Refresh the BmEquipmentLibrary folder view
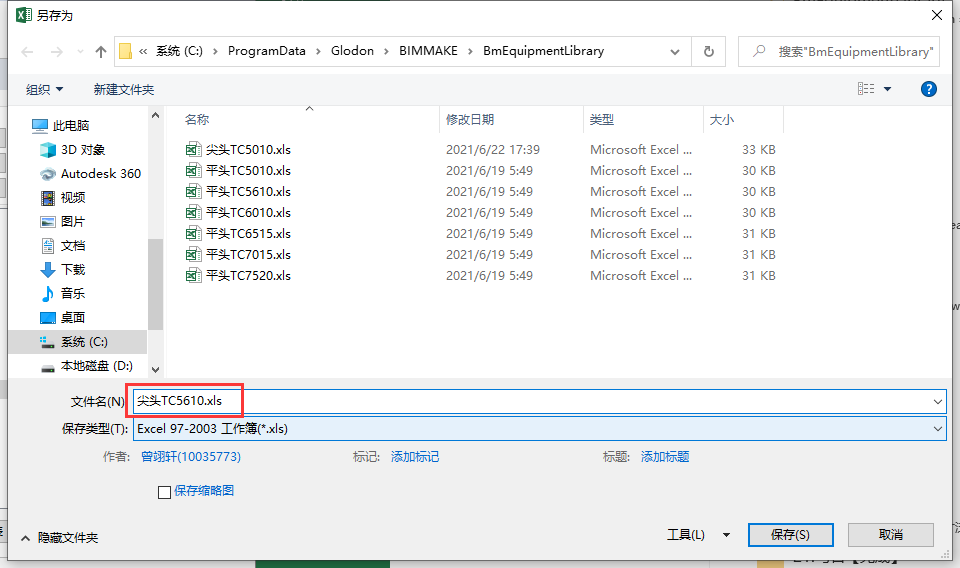This screenshot has height=568, width=960. pyautogui.click(x=709, y=52)
